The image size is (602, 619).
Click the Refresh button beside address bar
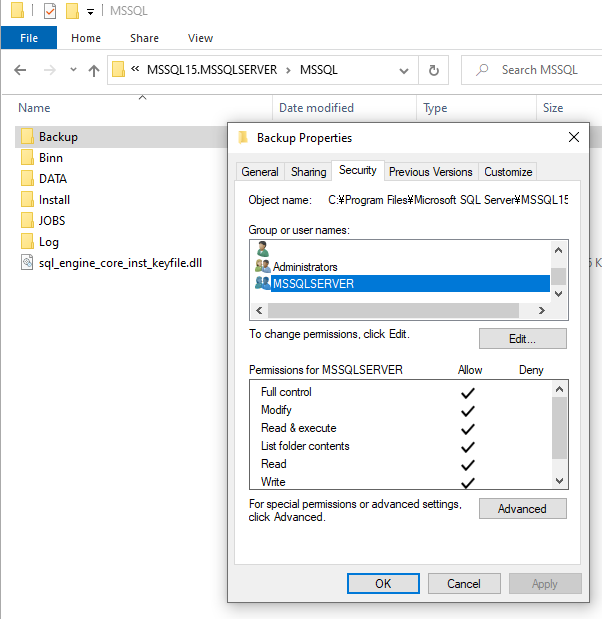(433, 71)
